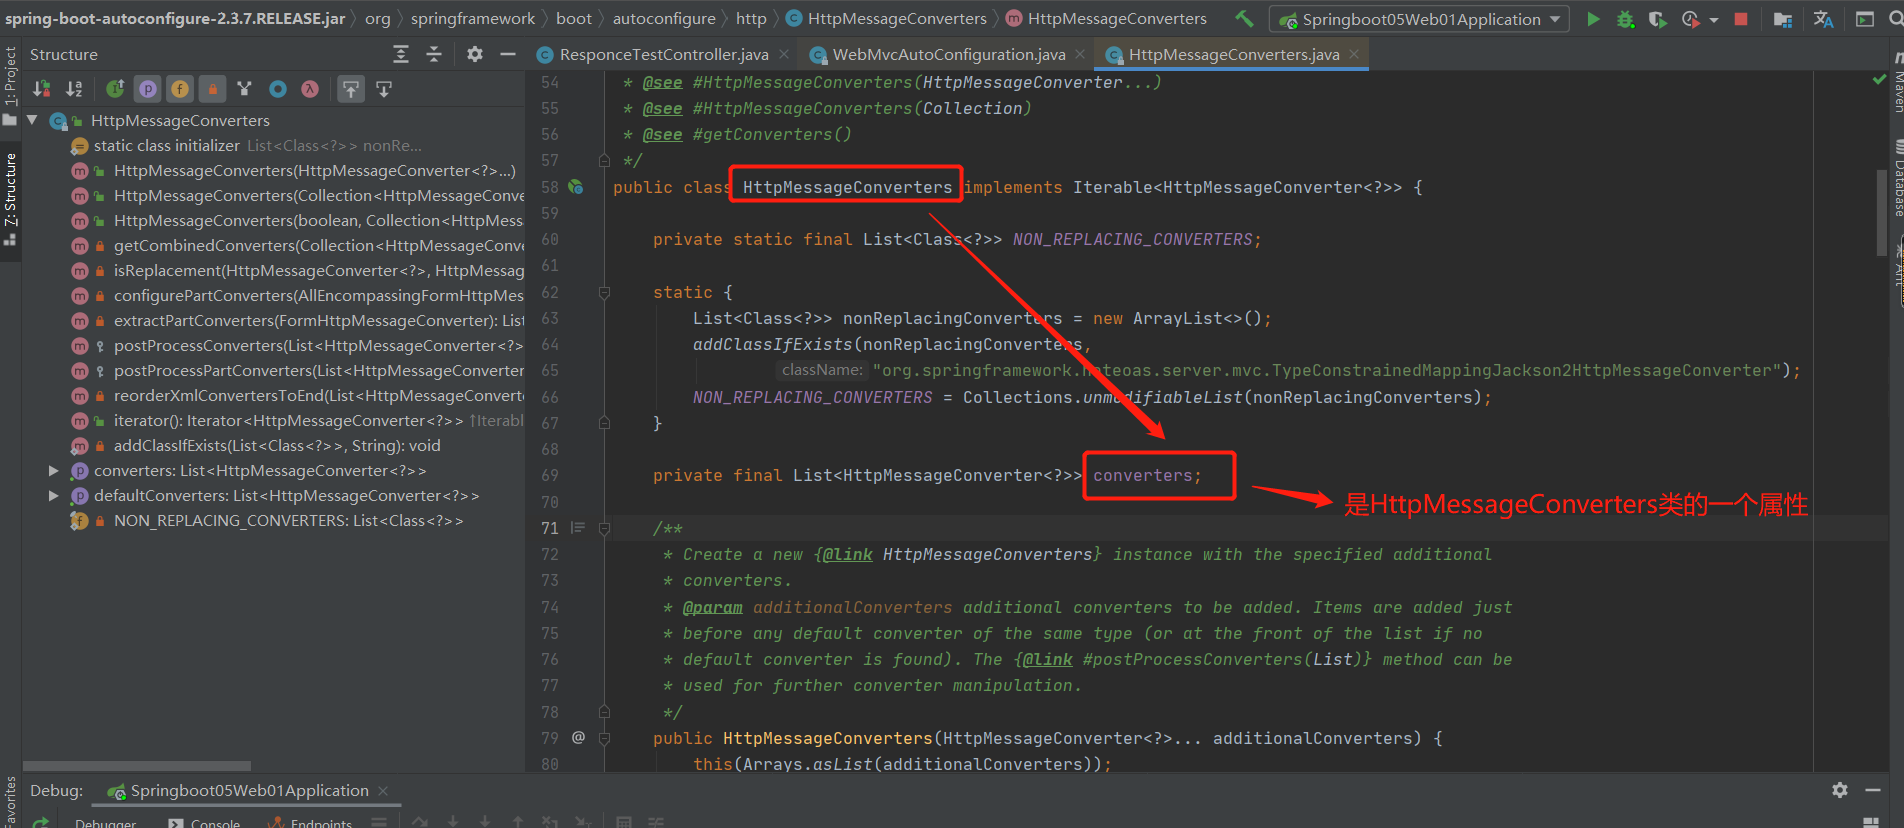The image size is (1904, 828).
Task: Open Project Structure dialog
Action: (x=1782, y=19)
